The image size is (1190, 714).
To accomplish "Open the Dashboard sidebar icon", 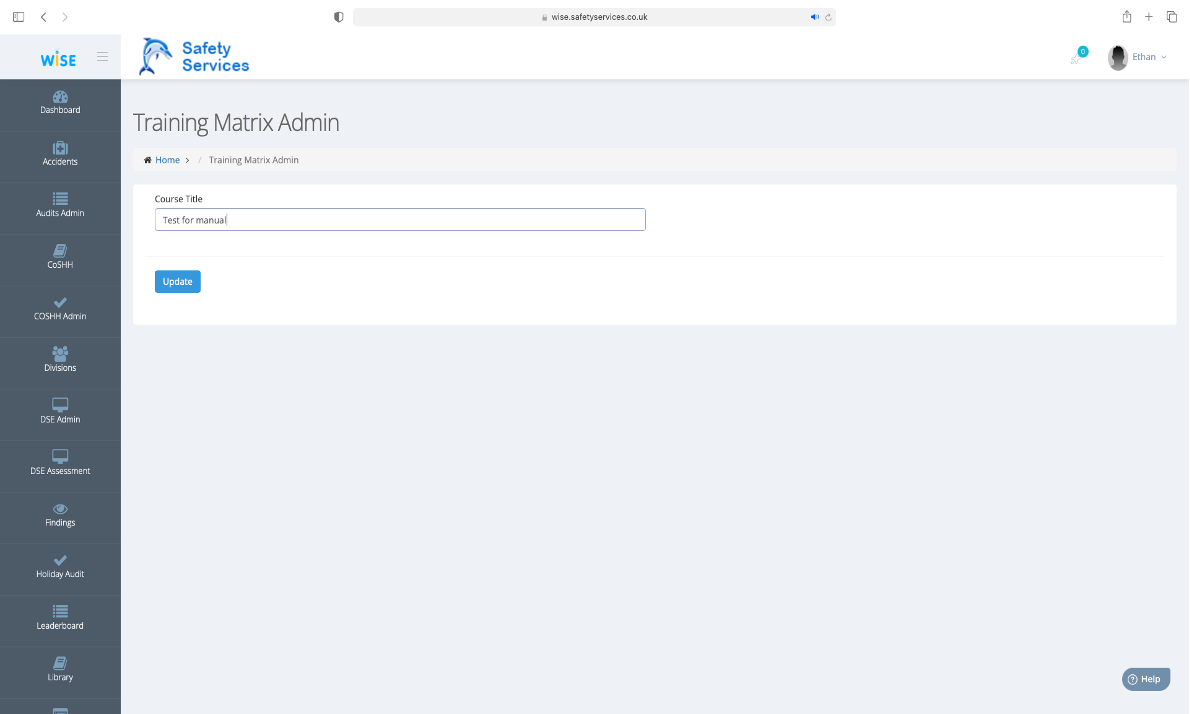I will (60, 97).
